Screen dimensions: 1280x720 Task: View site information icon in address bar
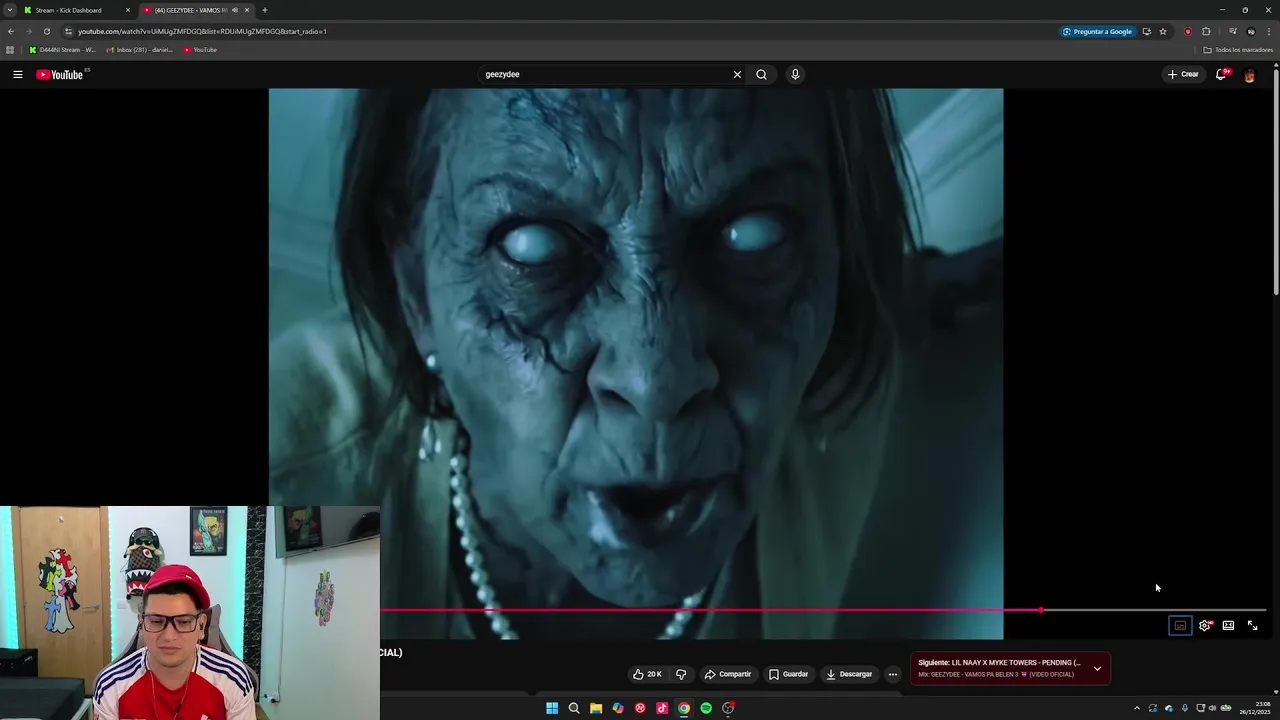(x=67, y=31)
